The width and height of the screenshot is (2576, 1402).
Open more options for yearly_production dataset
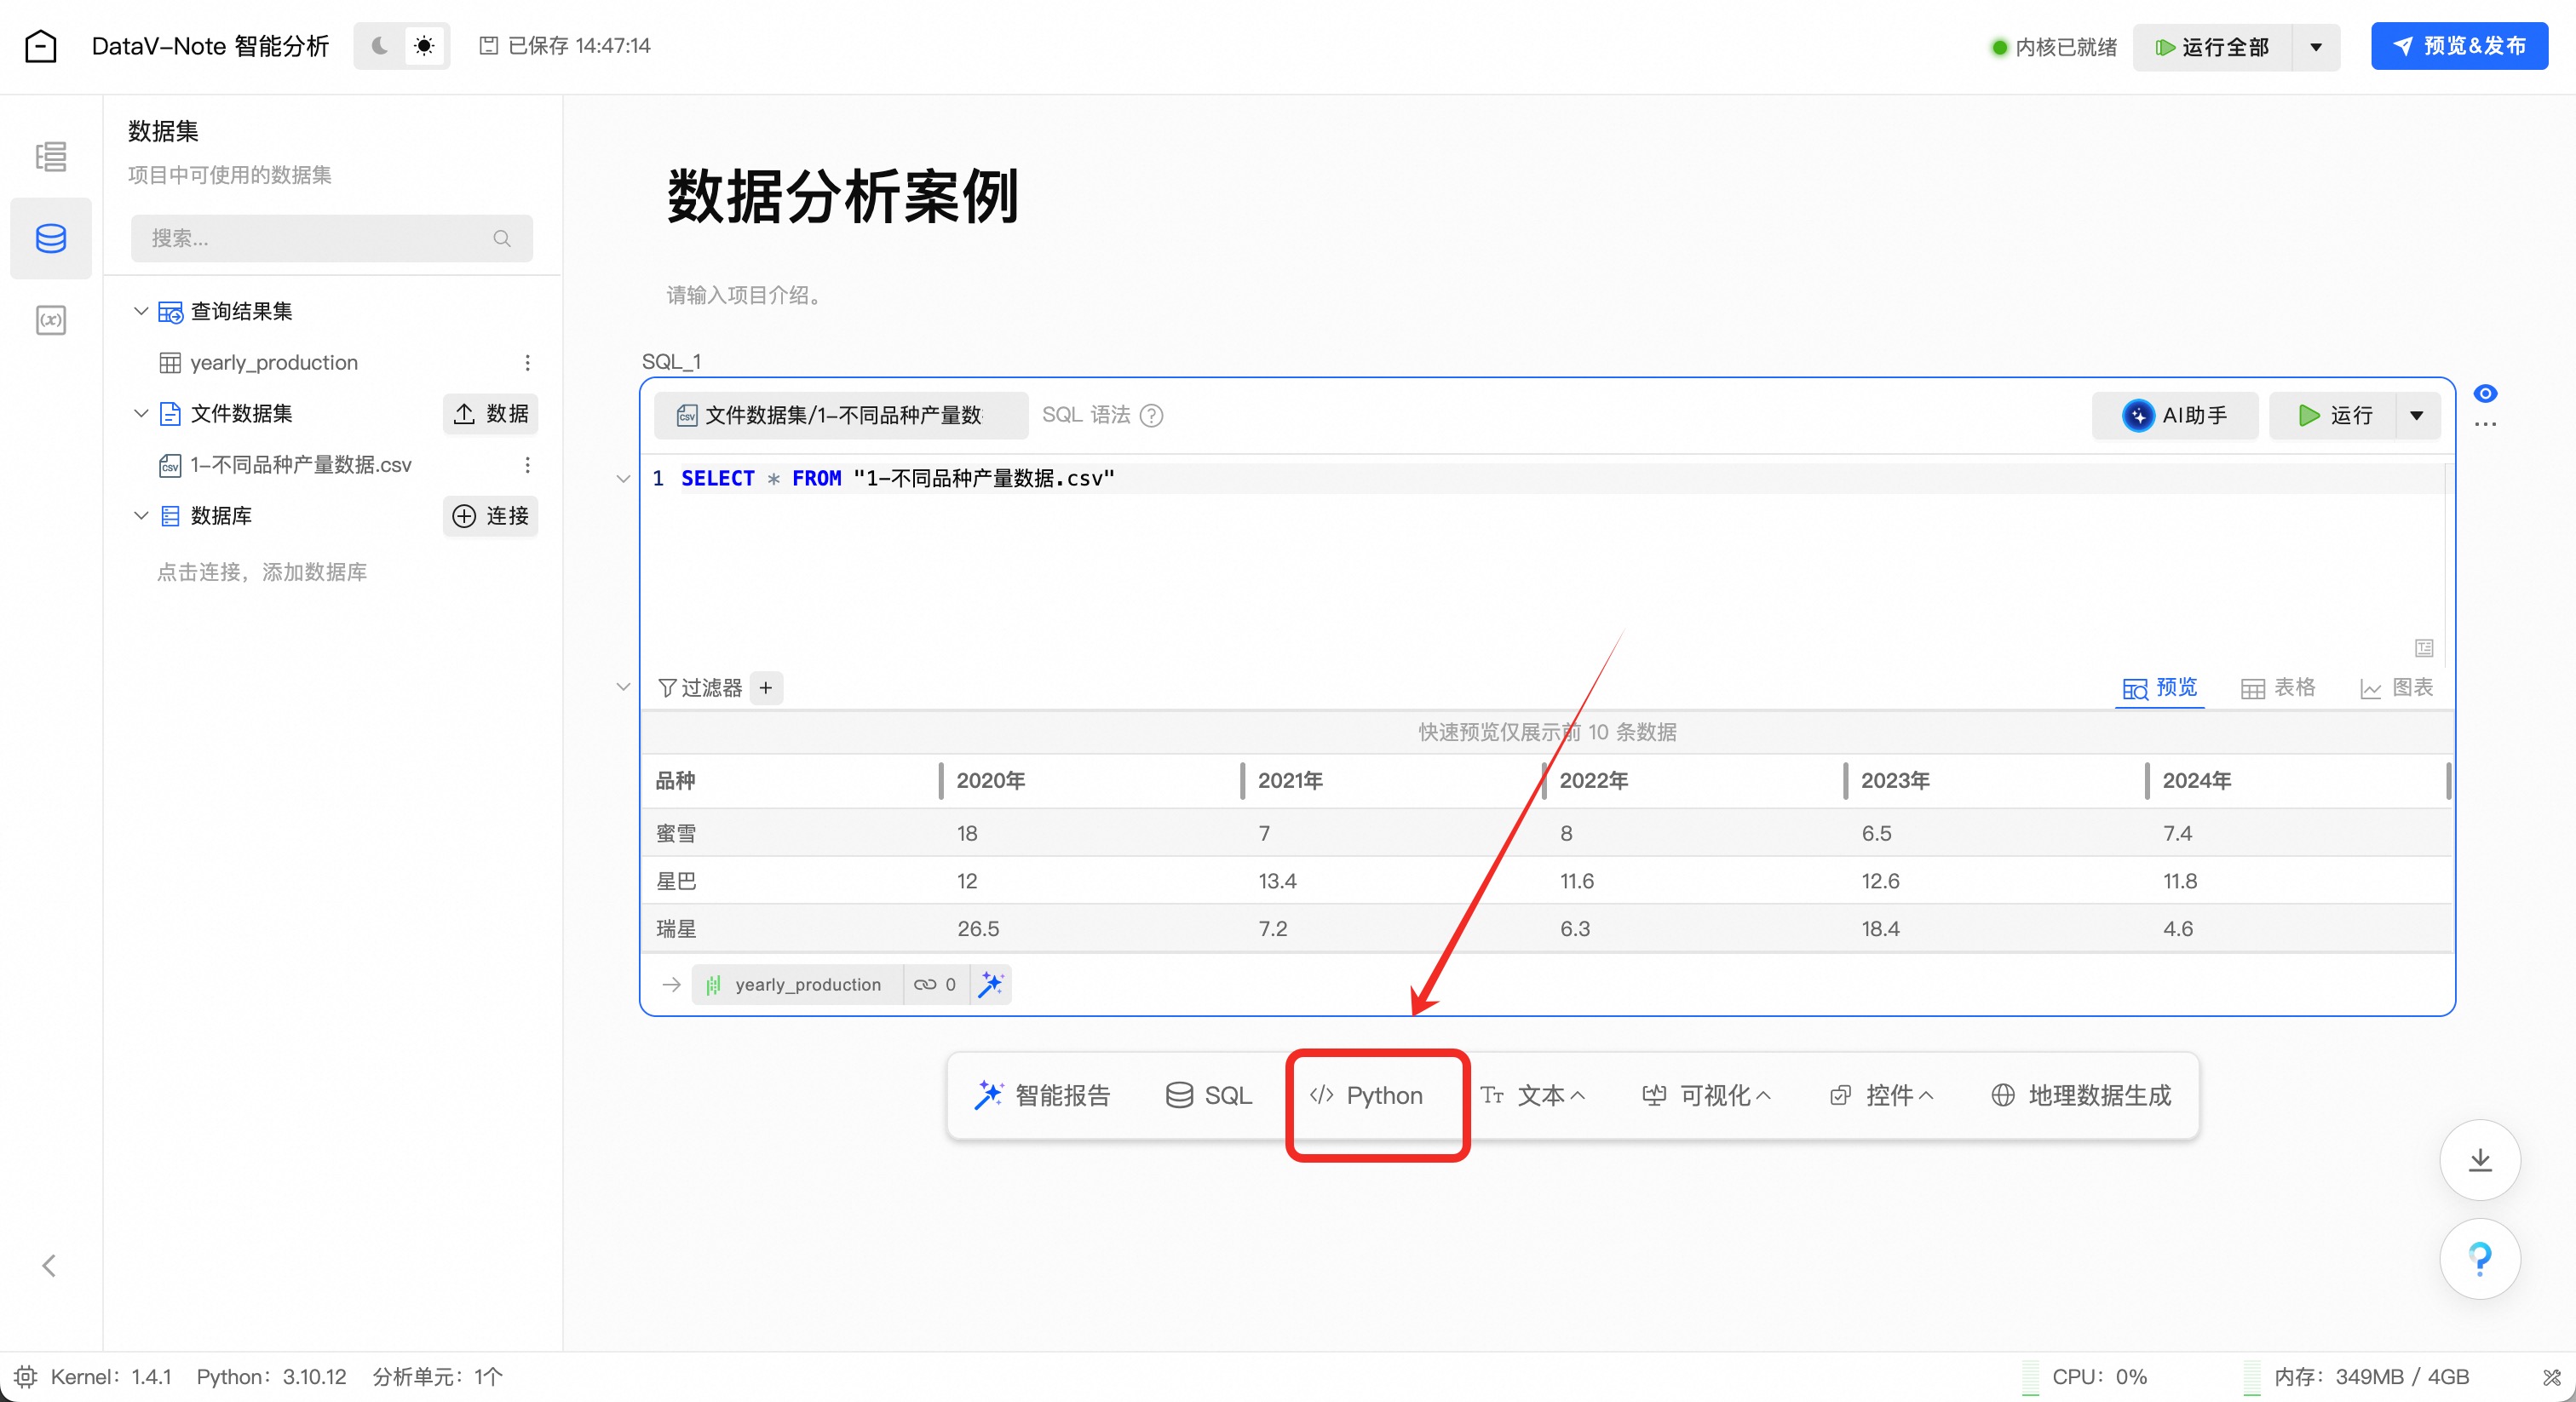[527, 362]
